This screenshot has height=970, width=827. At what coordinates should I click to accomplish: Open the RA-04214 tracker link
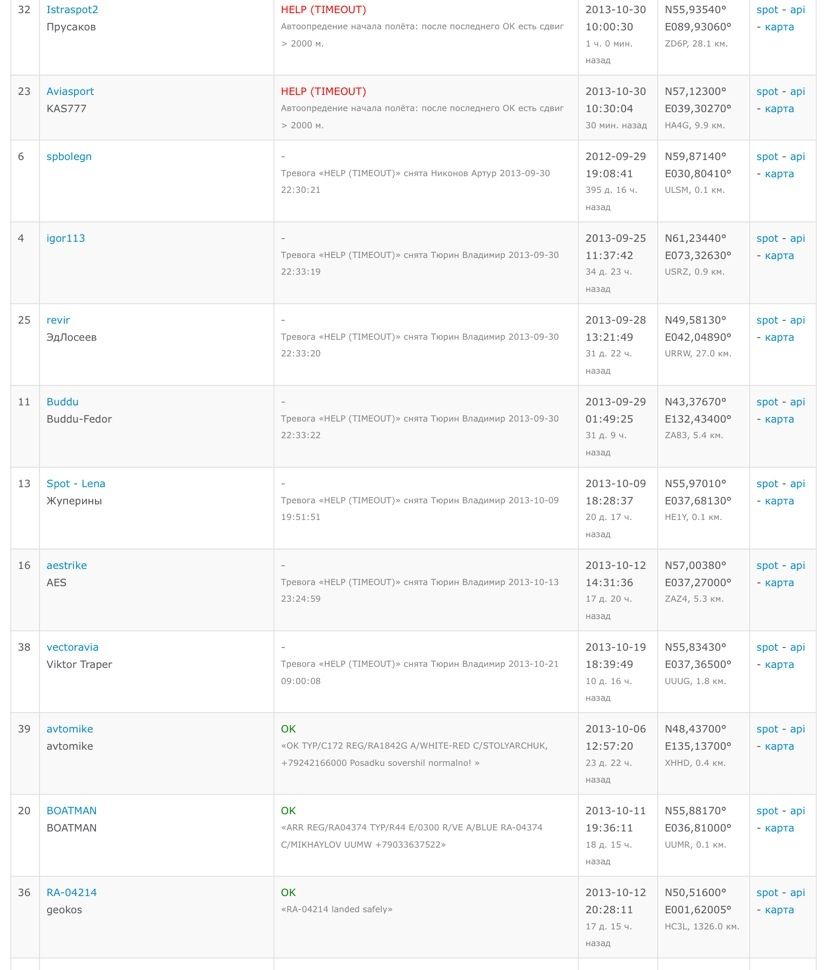pyautogui.click(x=72, y=893)
